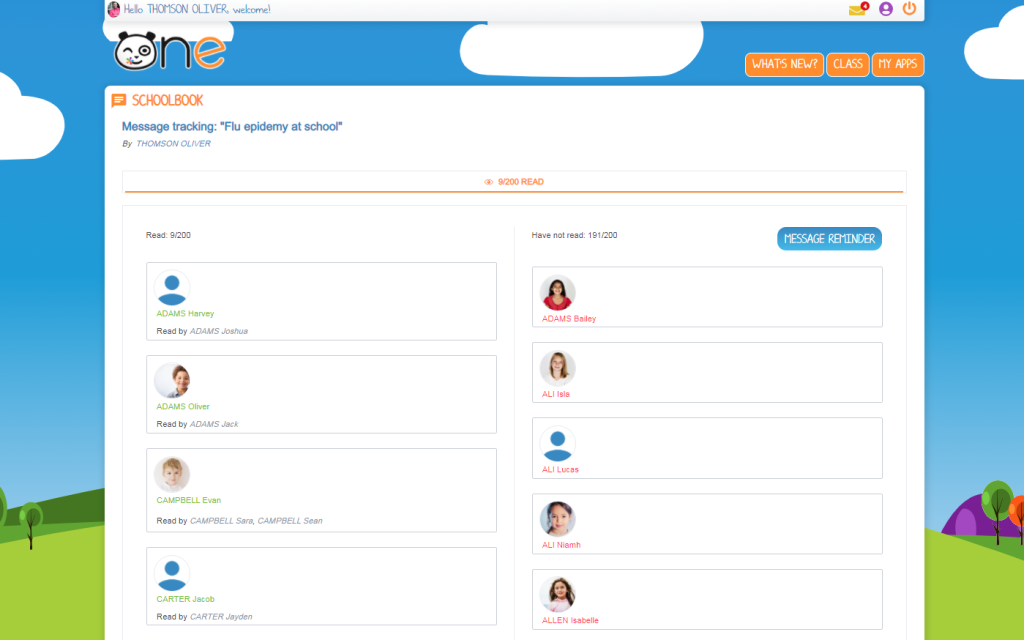Click the ALLEN Isabelle name

coord(570,620)
